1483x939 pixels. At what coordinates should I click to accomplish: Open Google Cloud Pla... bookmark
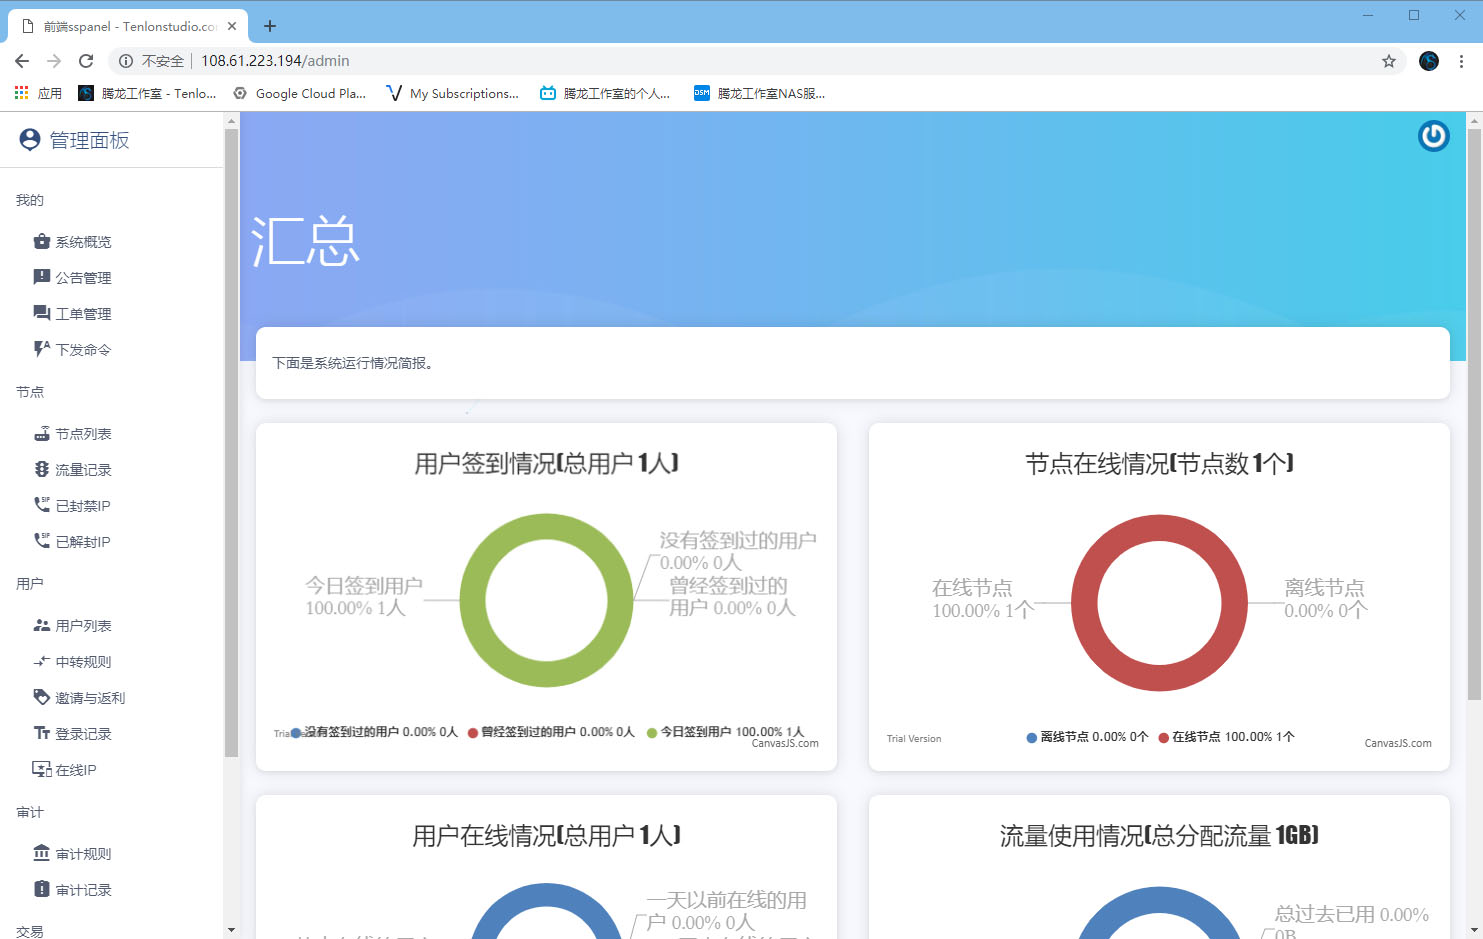[x=299, y=93]
